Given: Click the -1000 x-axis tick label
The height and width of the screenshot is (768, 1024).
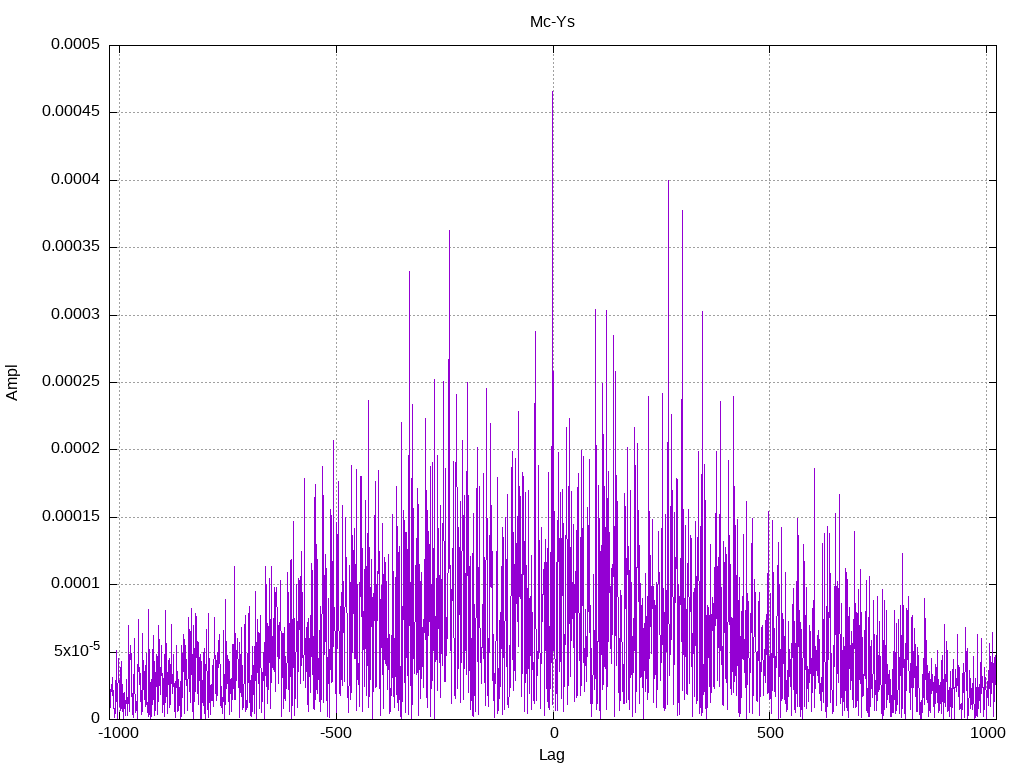Looking at the screenshot, I should point(118,733).
